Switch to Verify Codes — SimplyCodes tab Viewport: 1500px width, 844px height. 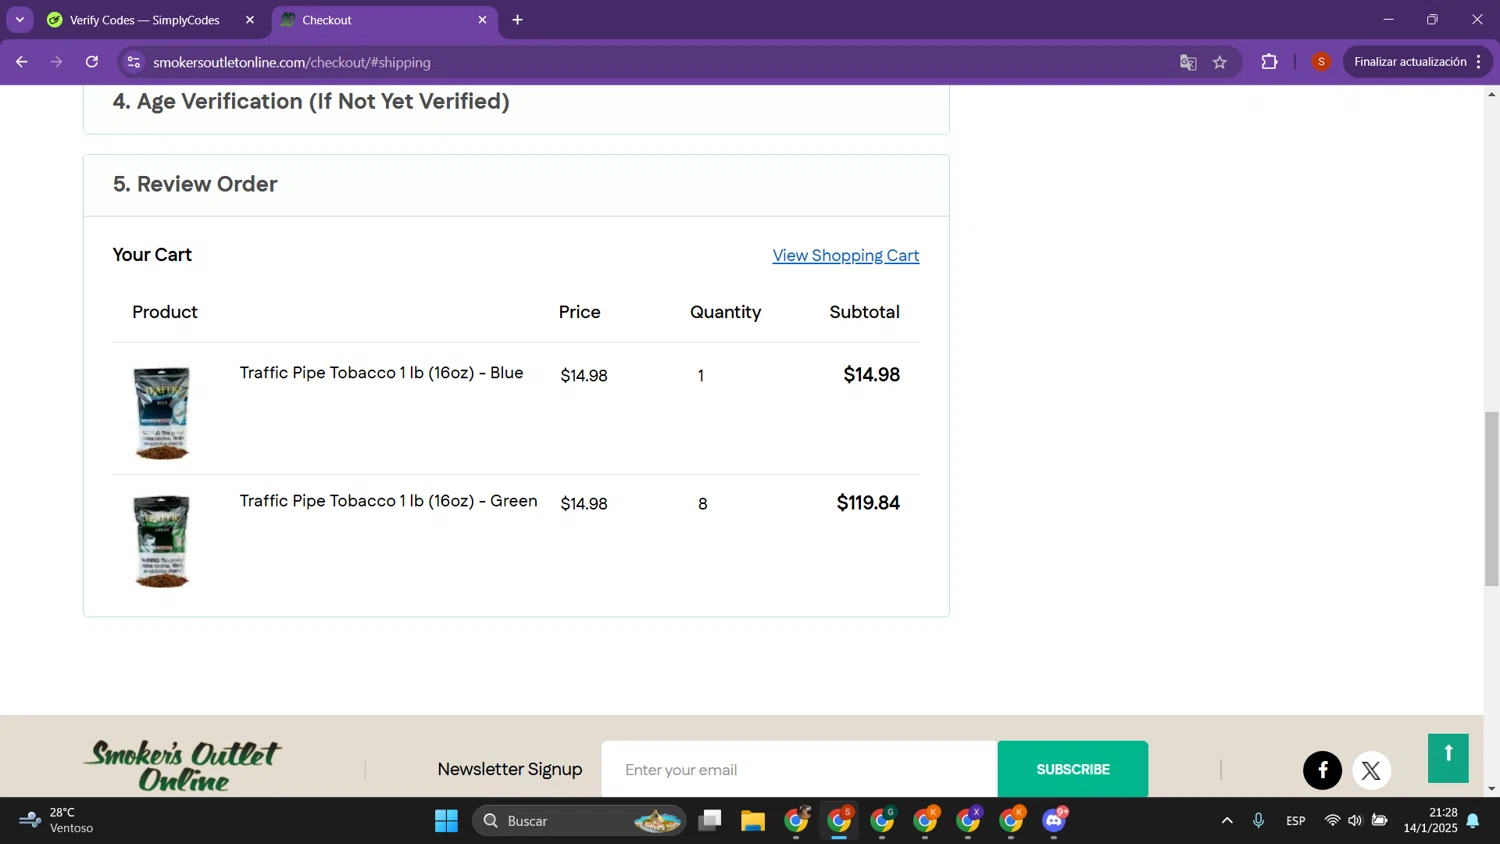click(x=145, y=20)
